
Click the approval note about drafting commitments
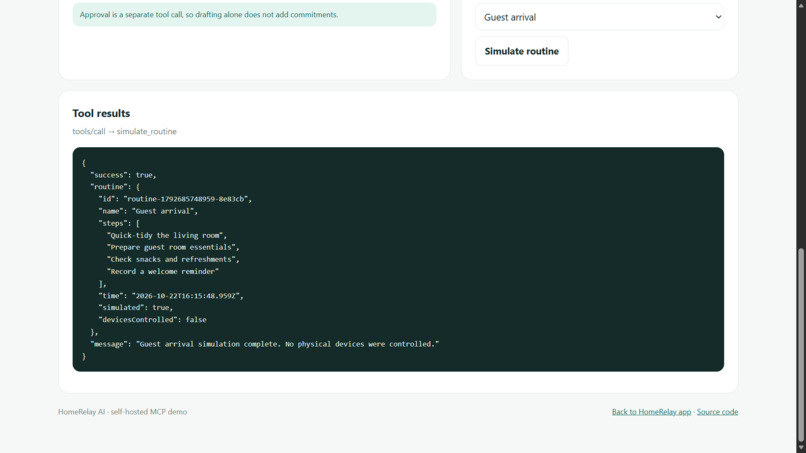[x=254, y=15]
